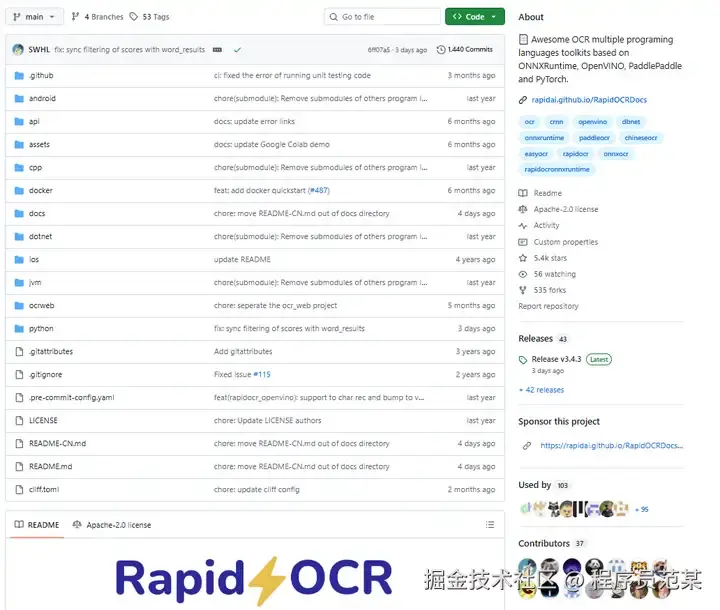This screenshot has height=610, width=720.
Task: Open the README.md file
Action: coord(51,466)
